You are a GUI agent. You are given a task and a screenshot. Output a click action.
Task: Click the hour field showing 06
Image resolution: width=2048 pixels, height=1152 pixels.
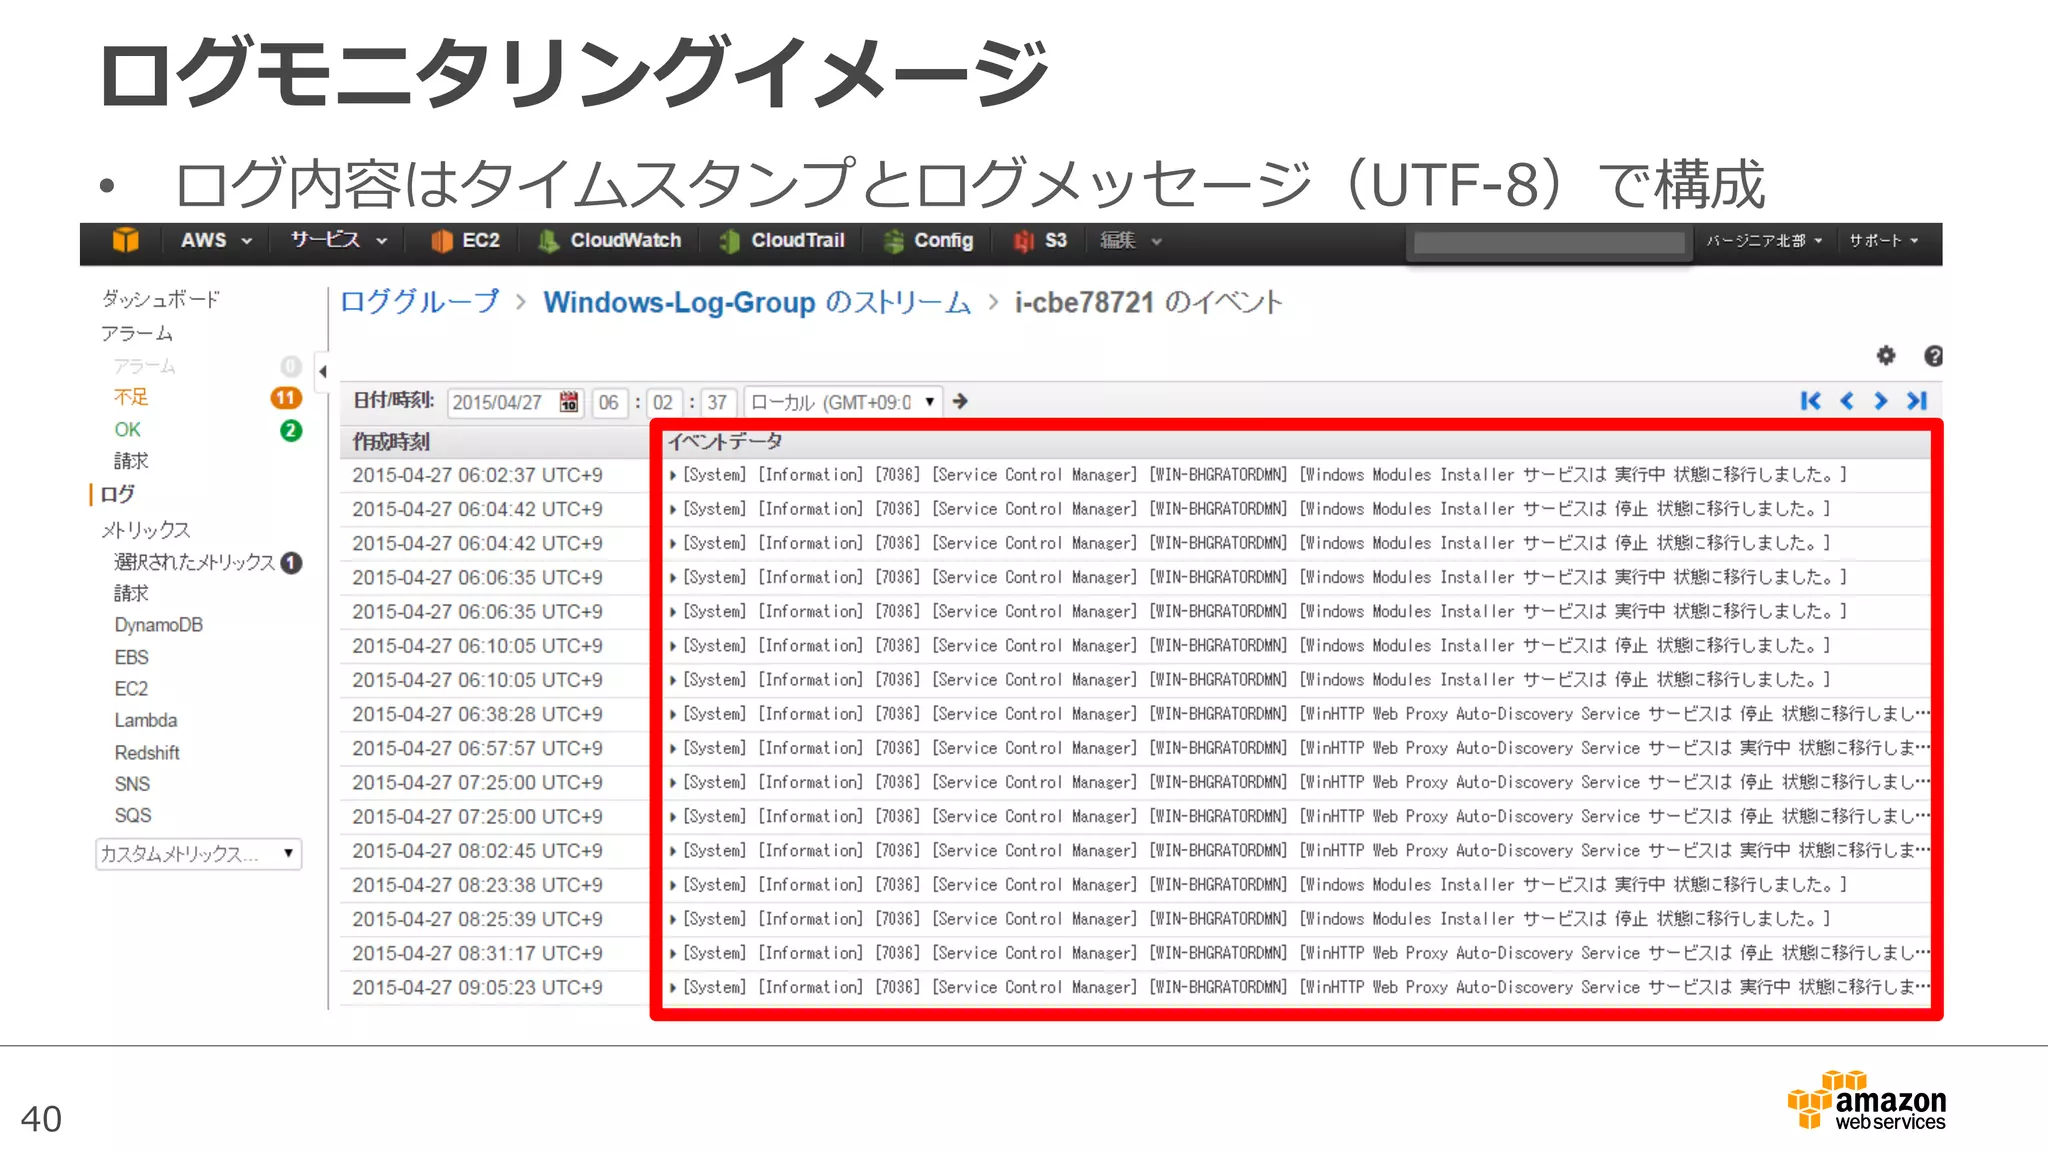(608, 402)
